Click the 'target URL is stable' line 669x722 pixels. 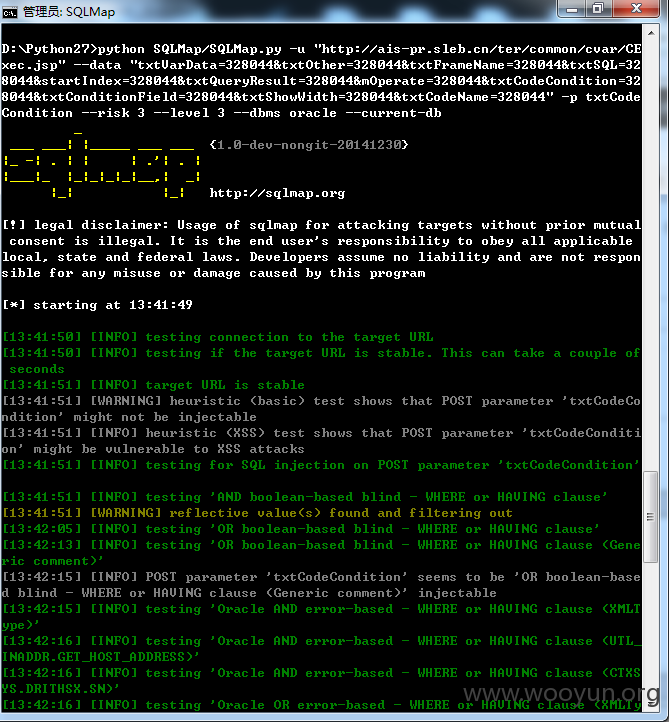coord(153,385)
